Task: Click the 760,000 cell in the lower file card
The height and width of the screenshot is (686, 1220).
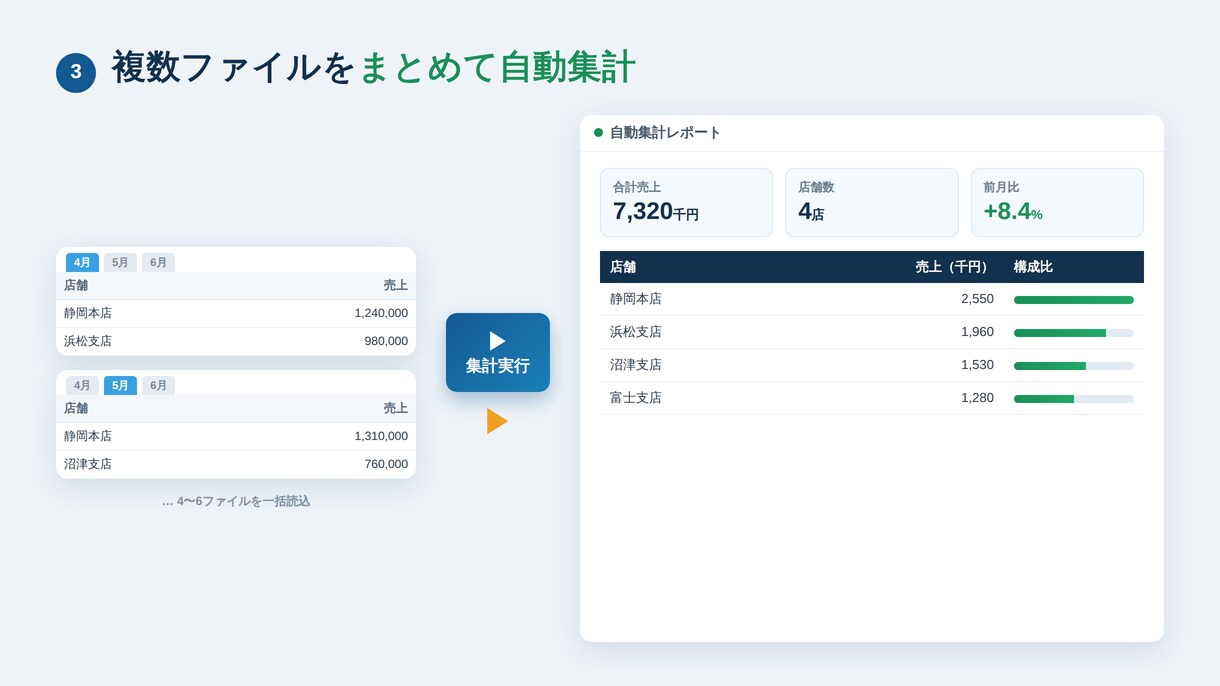Action: [386, 464]
